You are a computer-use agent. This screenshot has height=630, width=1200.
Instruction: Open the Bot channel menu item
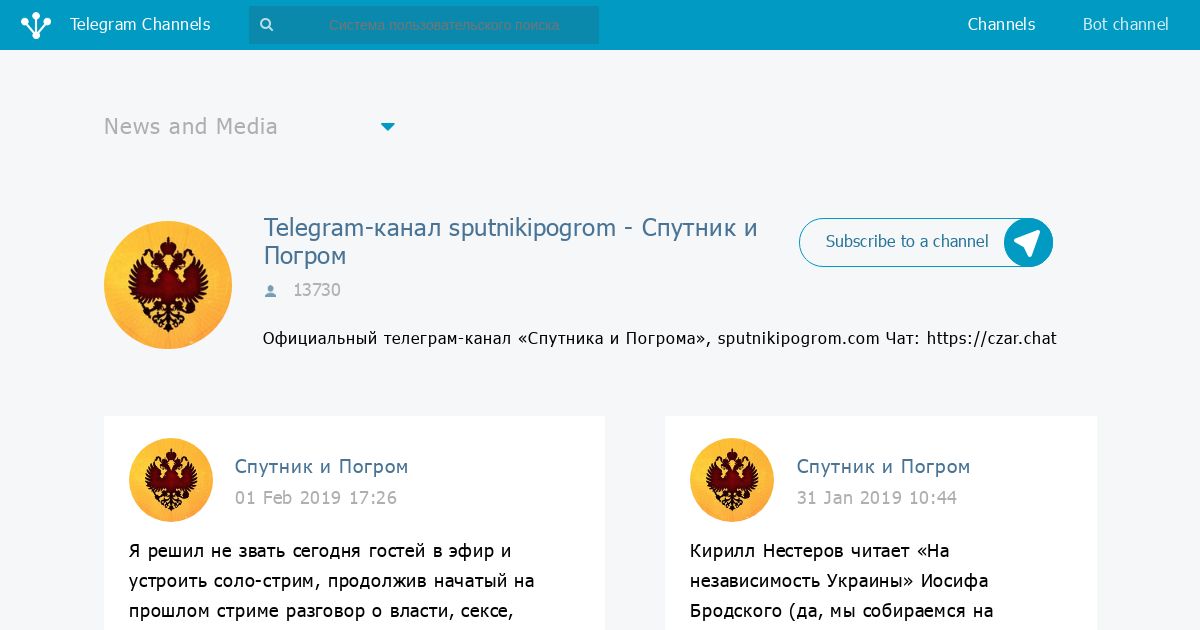1125,25
